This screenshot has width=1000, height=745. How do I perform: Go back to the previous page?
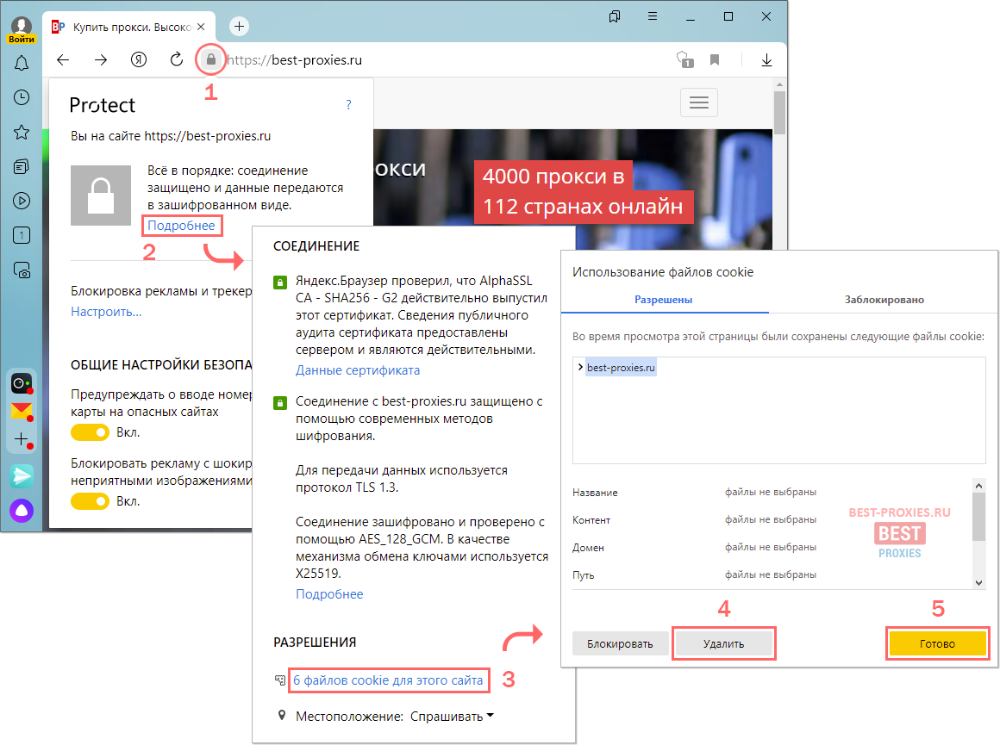click(62, 60)
